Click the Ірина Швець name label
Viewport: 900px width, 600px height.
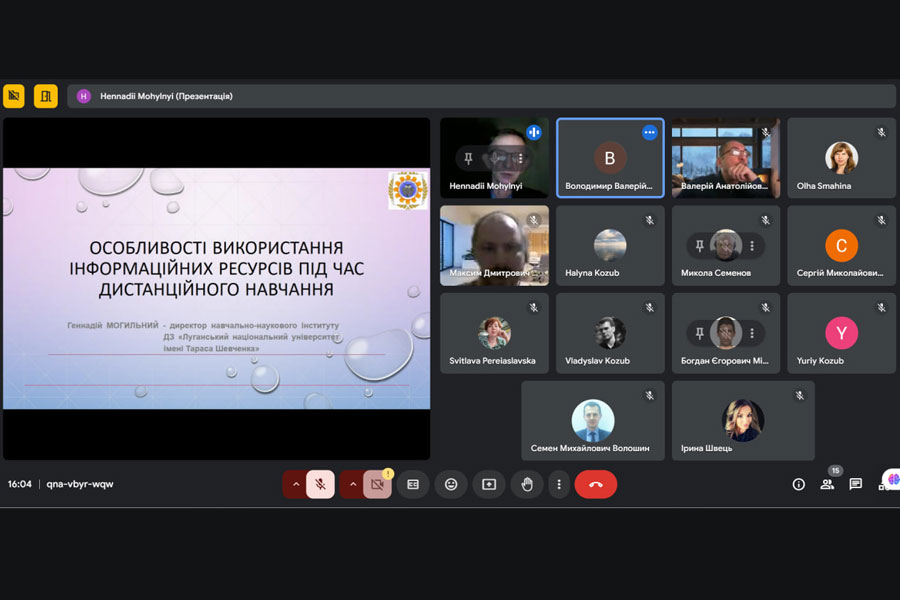tap(707, 448)
